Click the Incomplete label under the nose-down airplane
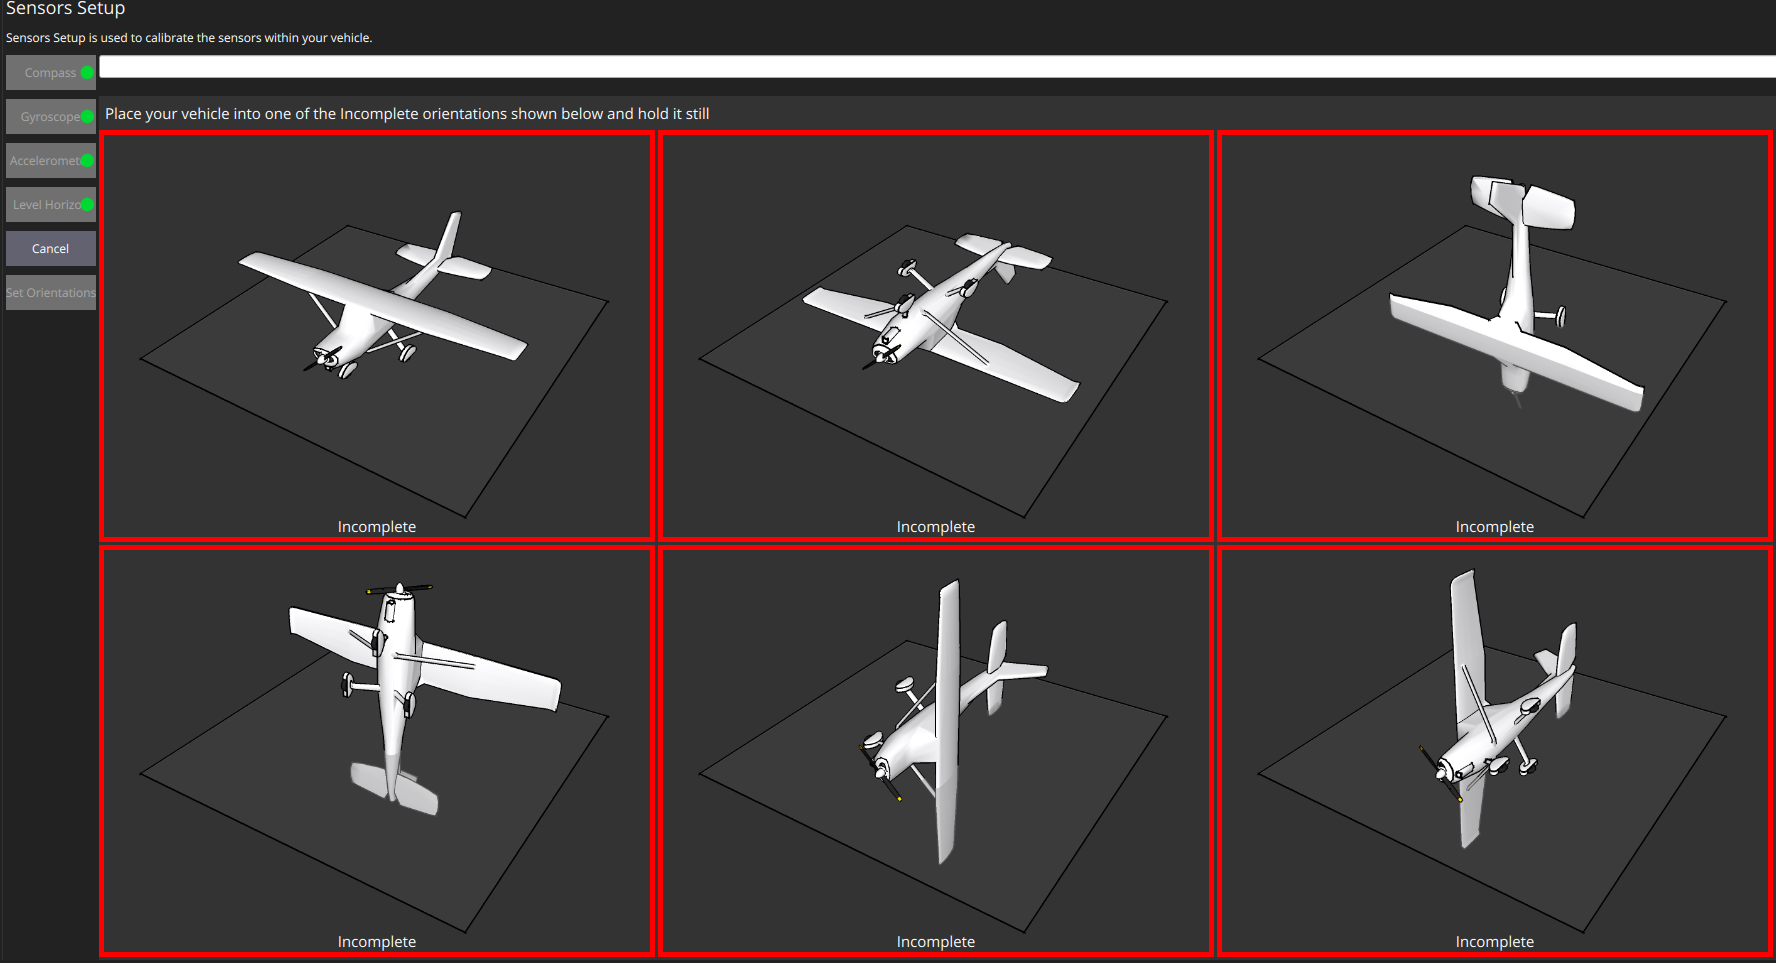 [x=1495, y=527]
